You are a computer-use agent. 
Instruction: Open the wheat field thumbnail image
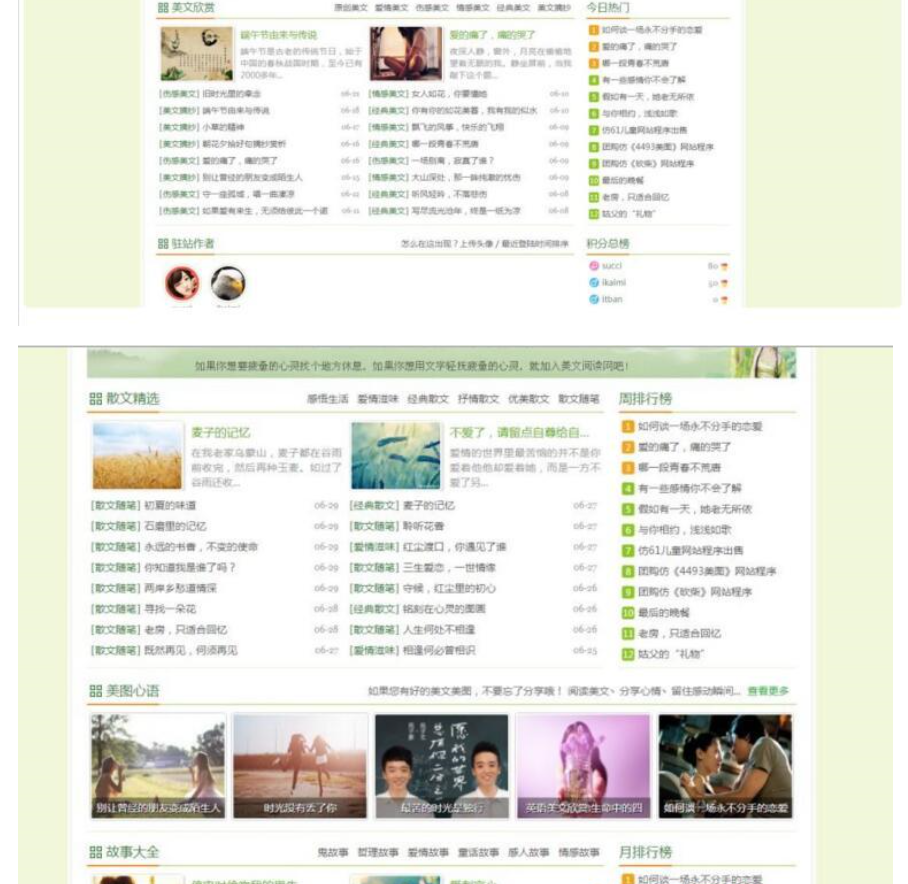coord(137,456)
